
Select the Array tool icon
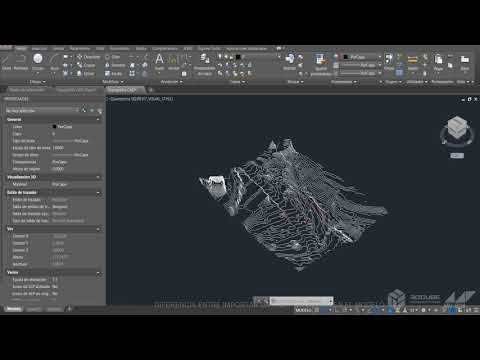click(132, 74)
